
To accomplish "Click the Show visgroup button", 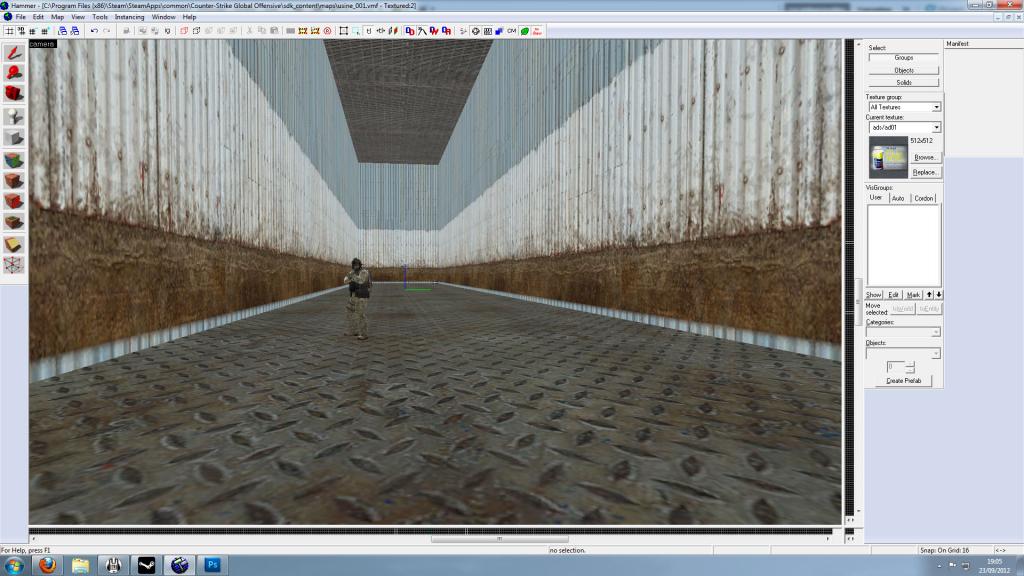I will pos(874,295).
